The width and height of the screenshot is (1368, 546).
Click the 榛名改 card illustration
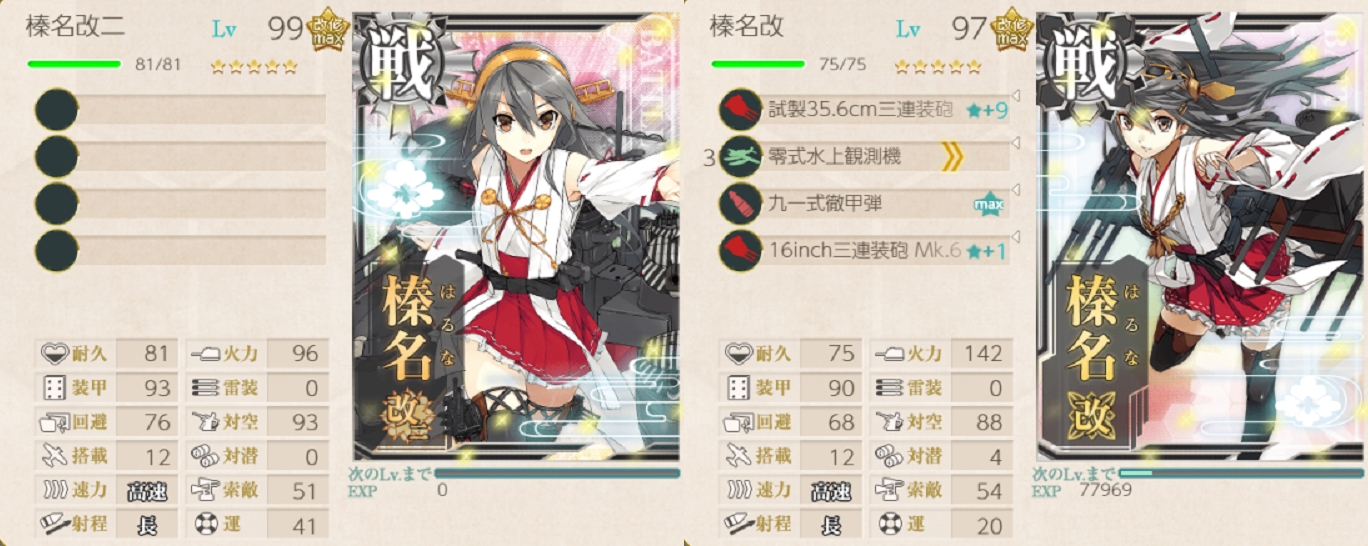click(x=1201, y=237)
